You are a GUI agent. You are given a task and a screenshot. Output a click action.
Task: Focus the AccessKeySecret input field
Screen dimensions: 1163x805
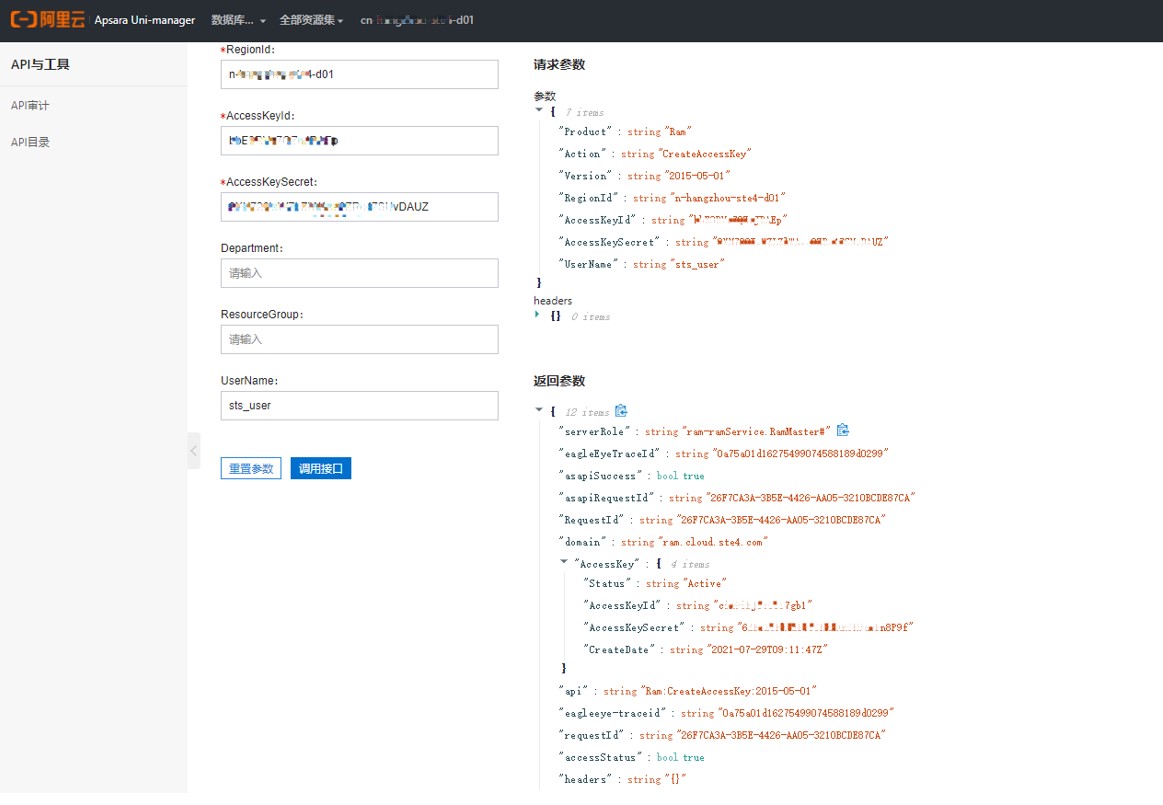coord(359,207)
